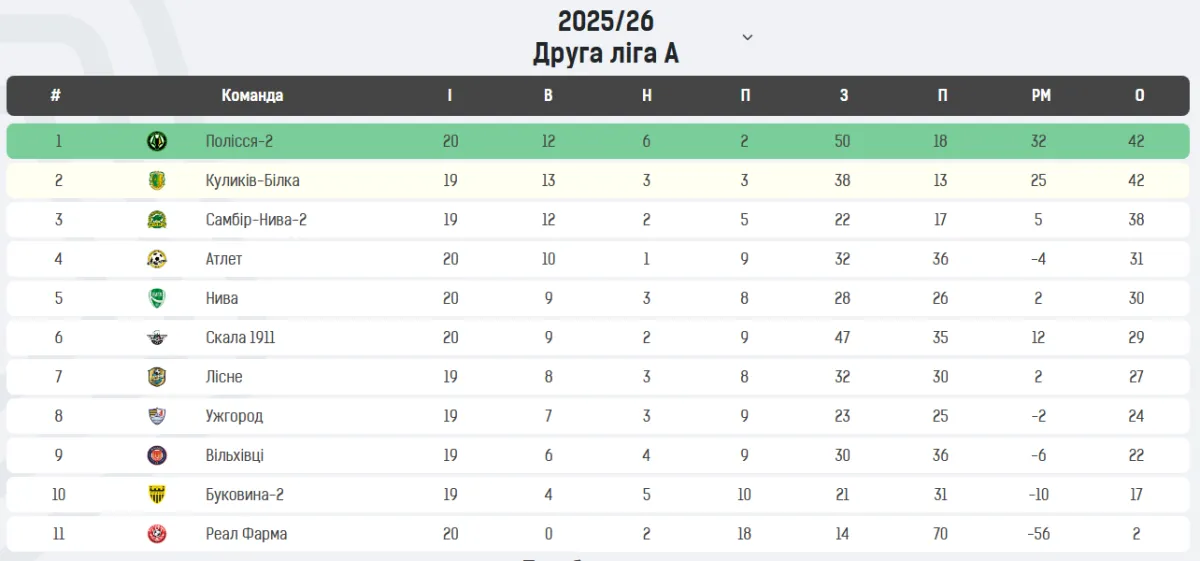Click the Нива team crest icon
The image size is (1200, 561).
coord(157,298)
